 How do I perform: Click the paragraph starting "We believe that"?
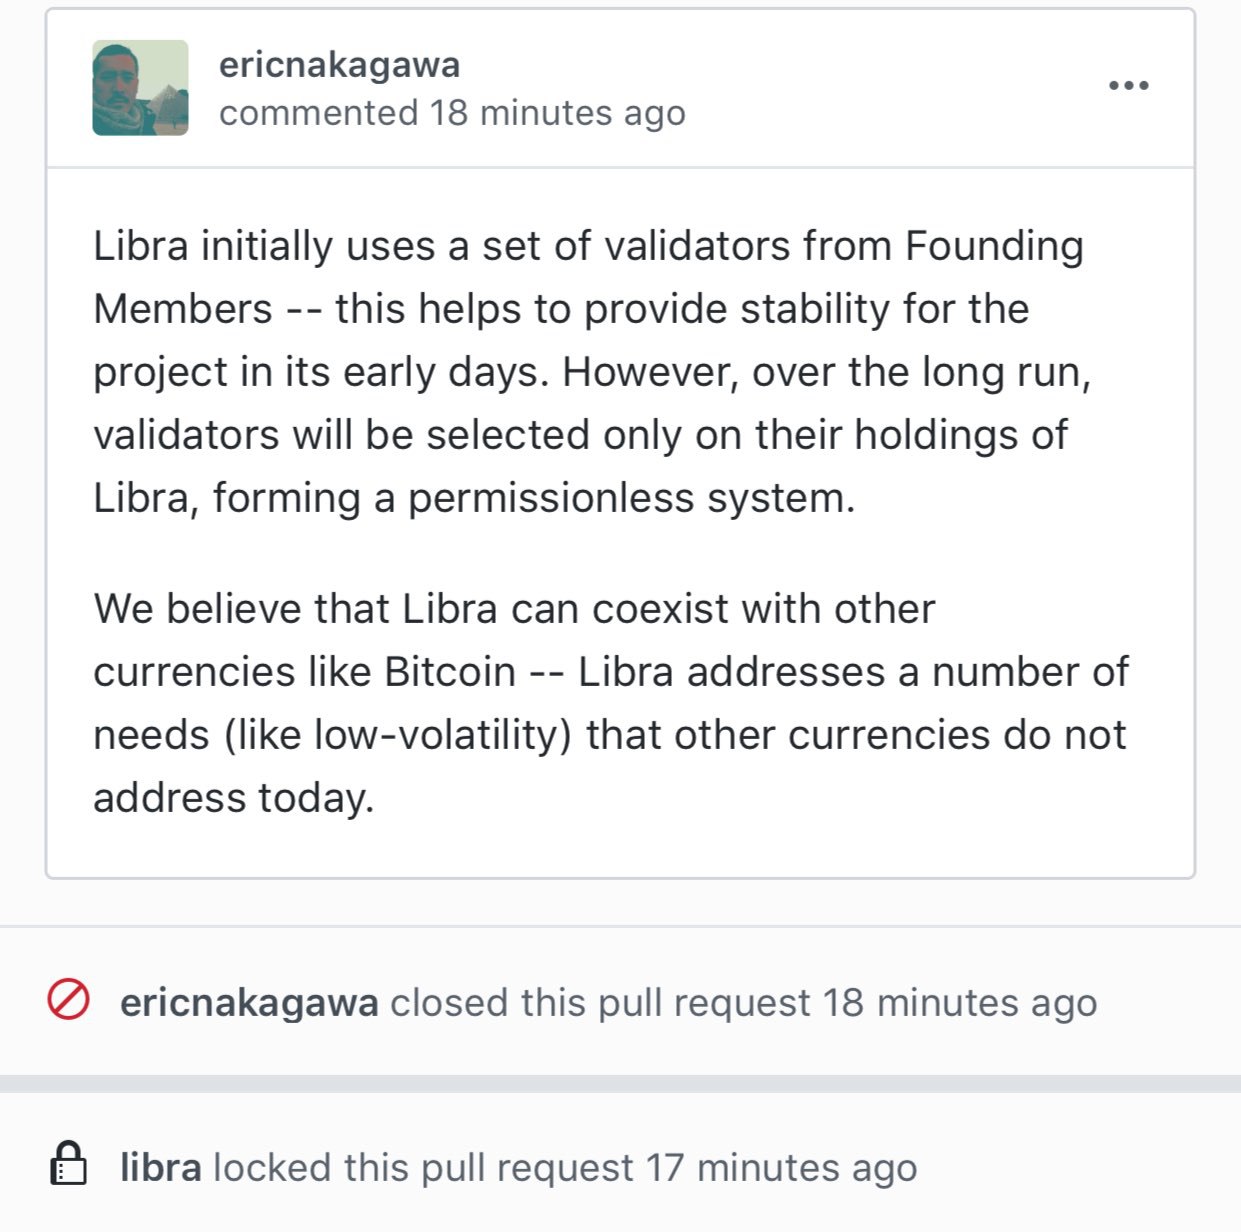coord(610,702)
